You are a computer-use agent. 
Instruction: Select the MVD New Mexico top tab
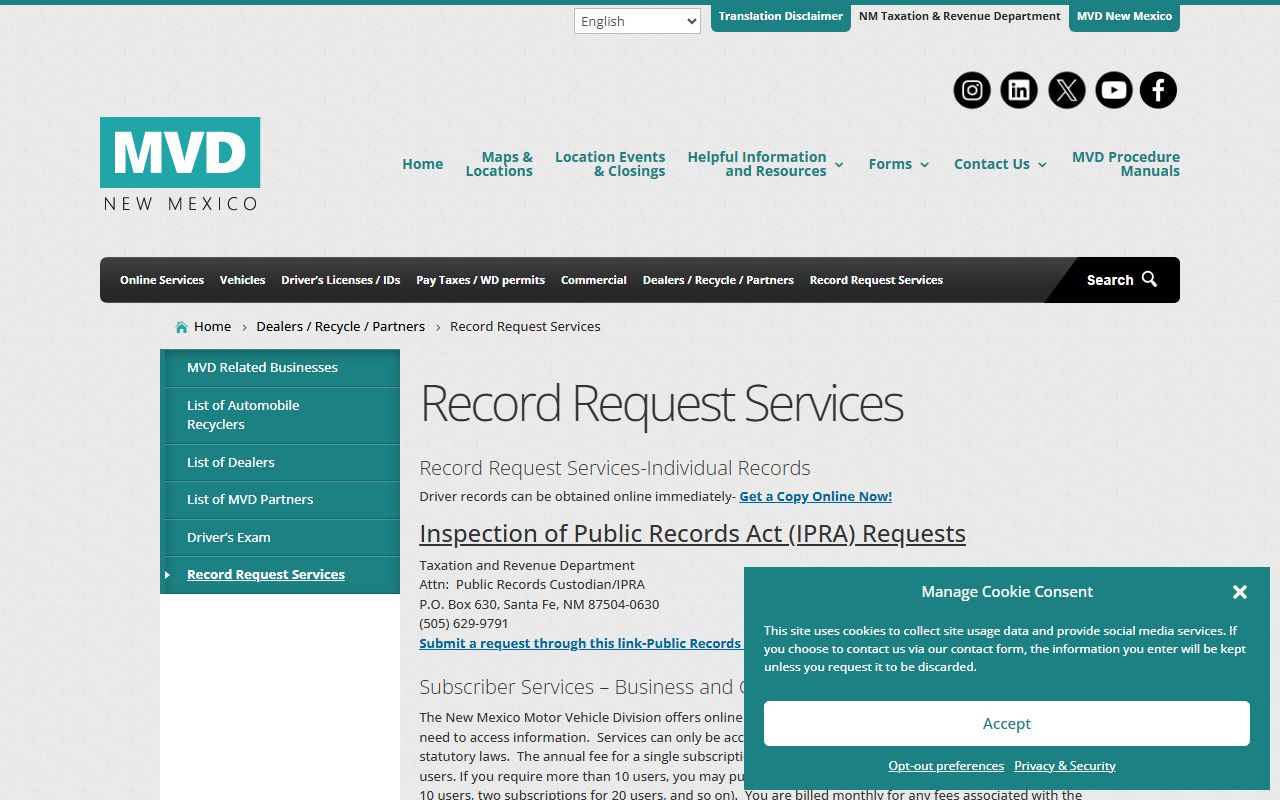[x=1124, y=17]
